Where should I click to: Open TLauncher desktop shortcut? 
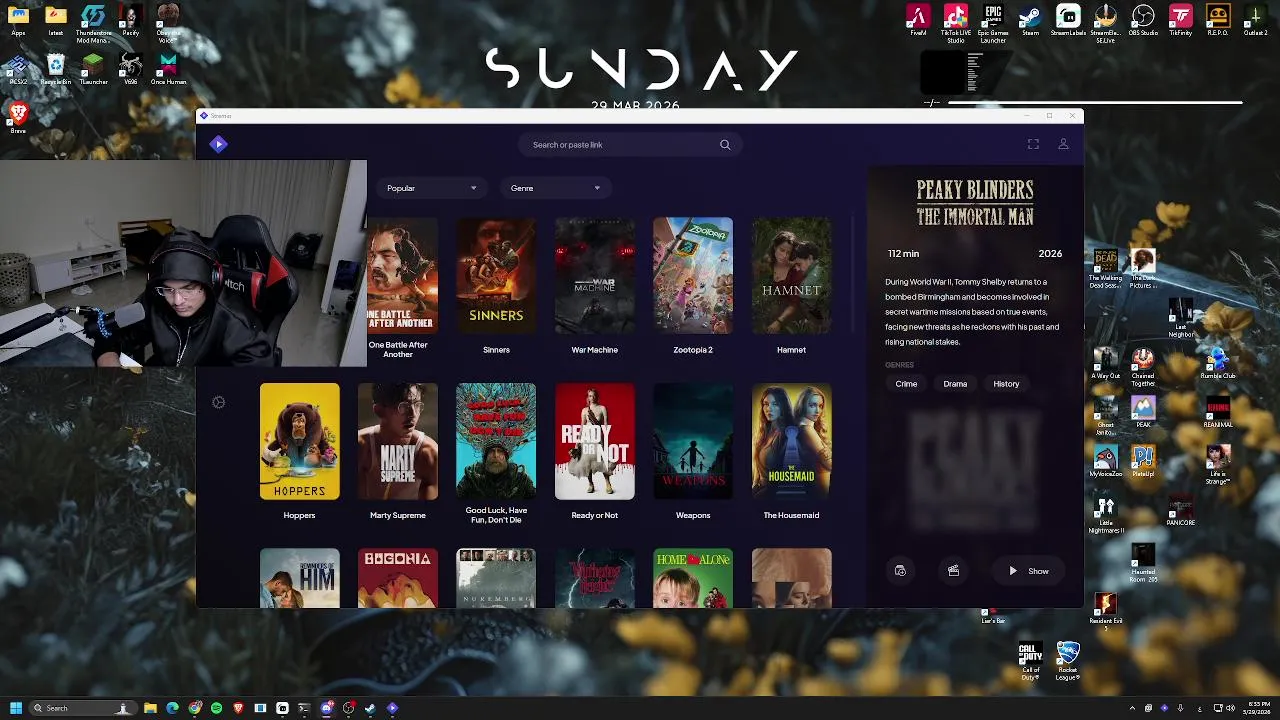(93, 70)
